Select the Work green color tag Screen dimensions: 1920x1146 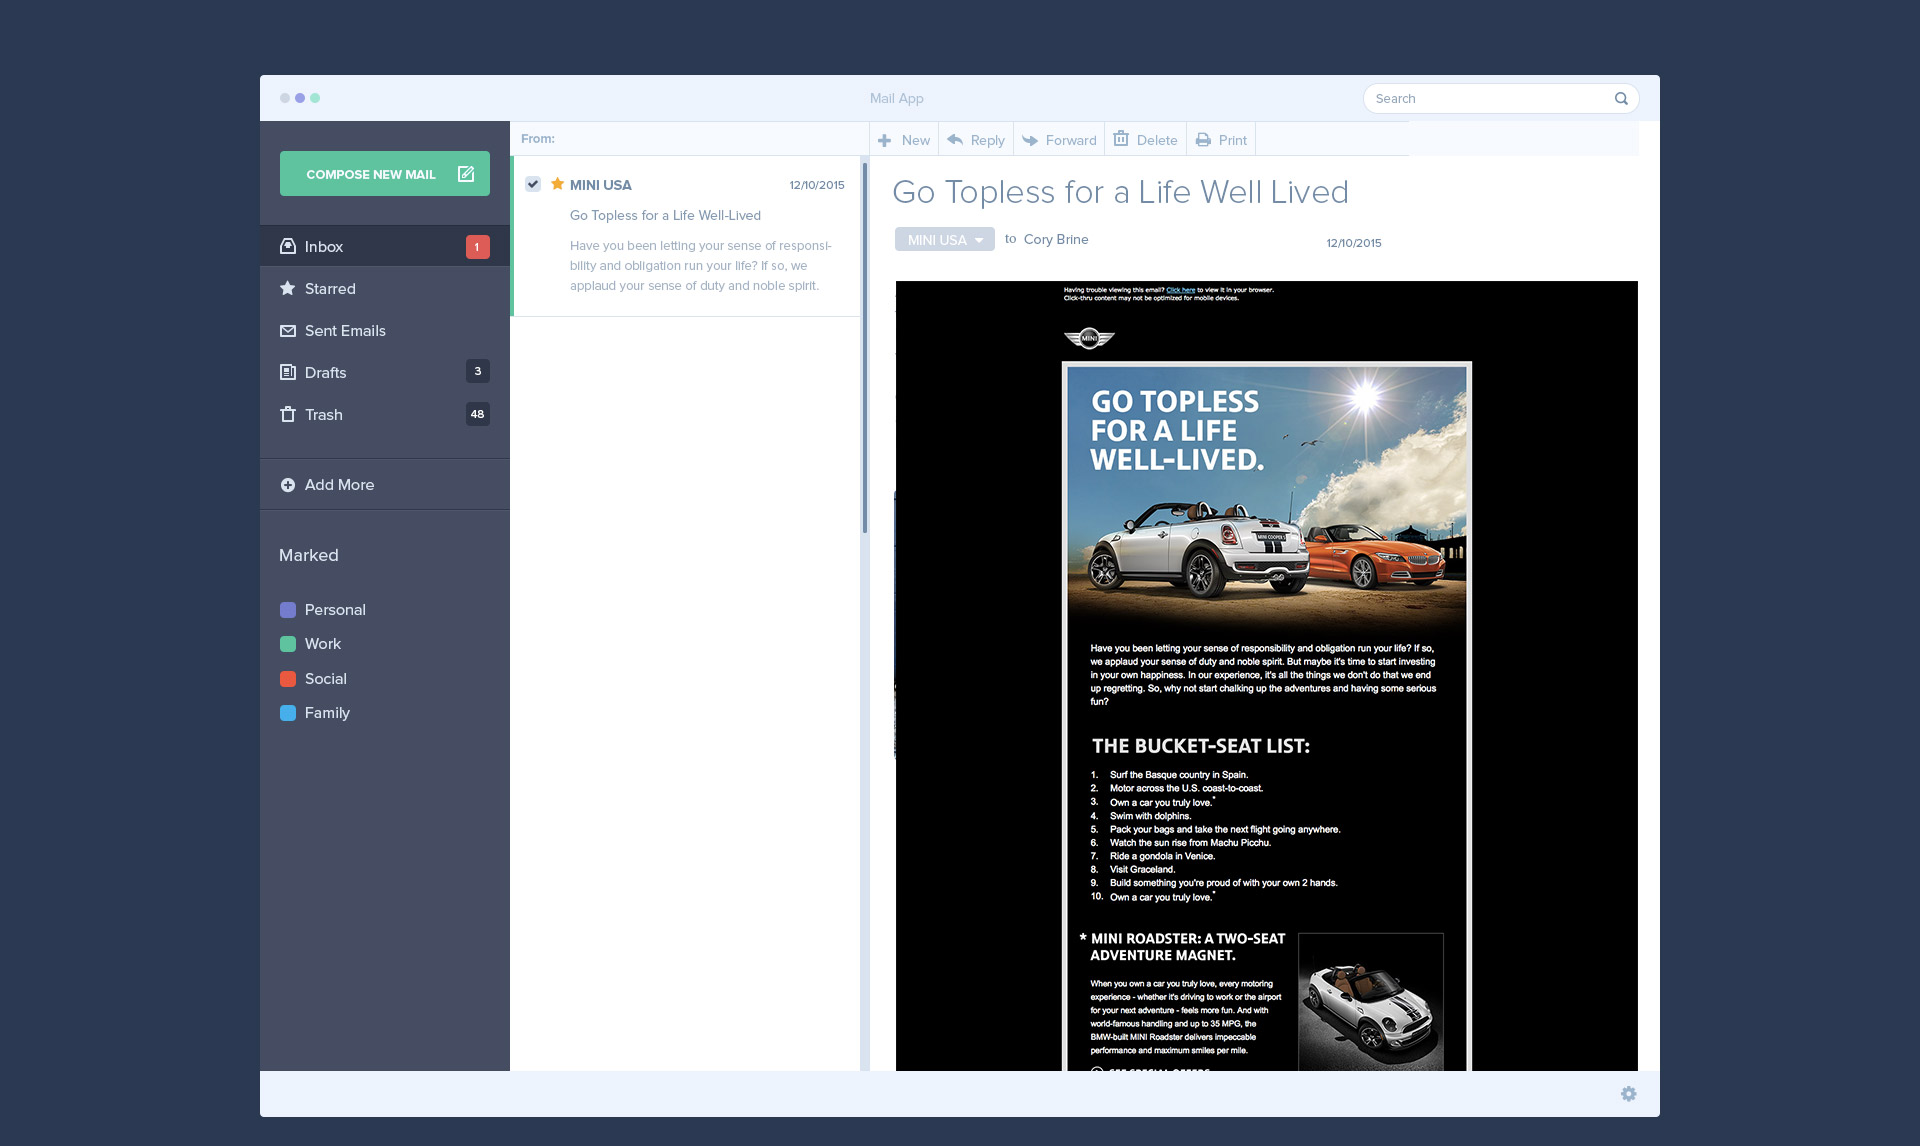(288, 644)
